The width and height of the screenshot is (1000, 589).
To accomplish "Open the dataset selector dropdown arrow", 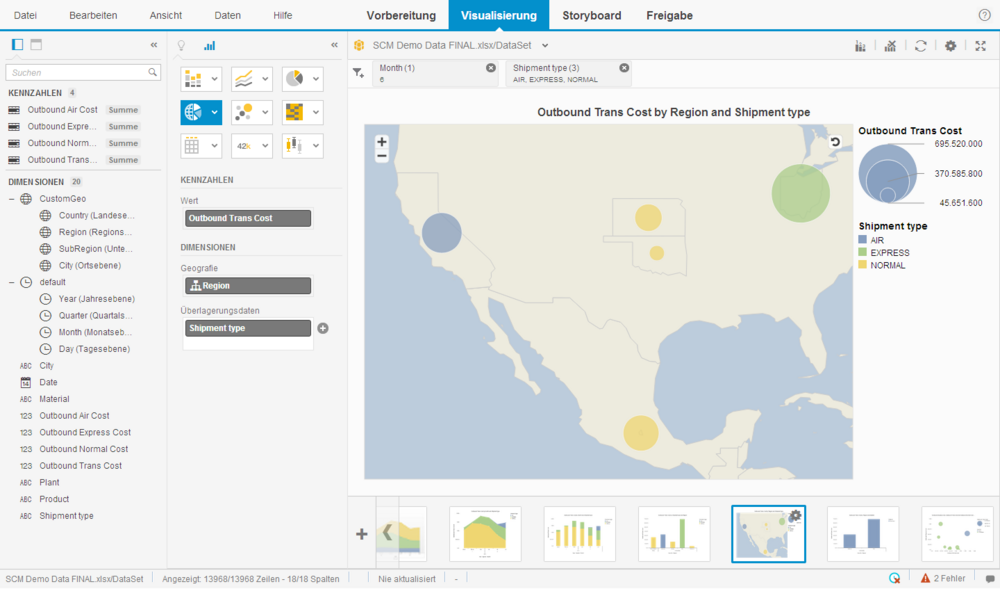I will click(545, 45).
